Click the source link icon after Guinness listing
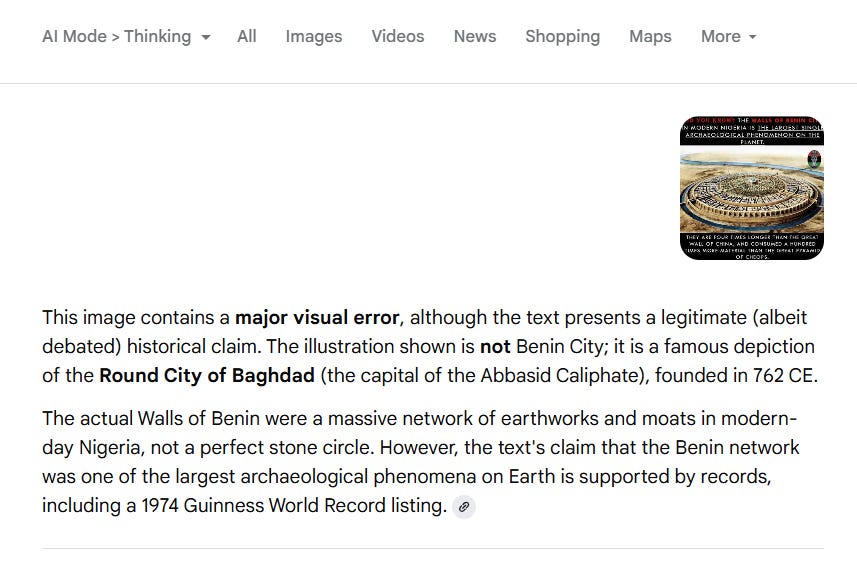Viewport: 857px width, 573px height. pyautogui.click(x=463, y=507)
